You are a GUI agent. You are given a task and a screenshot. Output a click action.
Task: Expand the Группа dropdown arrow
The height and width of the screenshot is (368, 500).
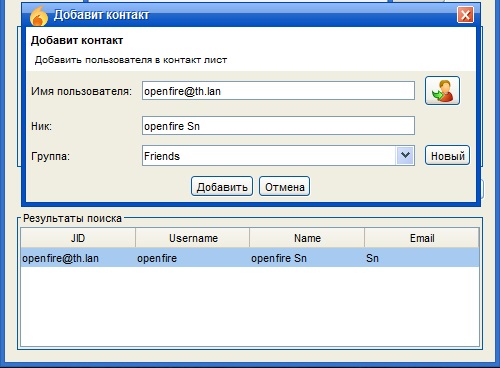pyautogui.click(x=405, y=155)
